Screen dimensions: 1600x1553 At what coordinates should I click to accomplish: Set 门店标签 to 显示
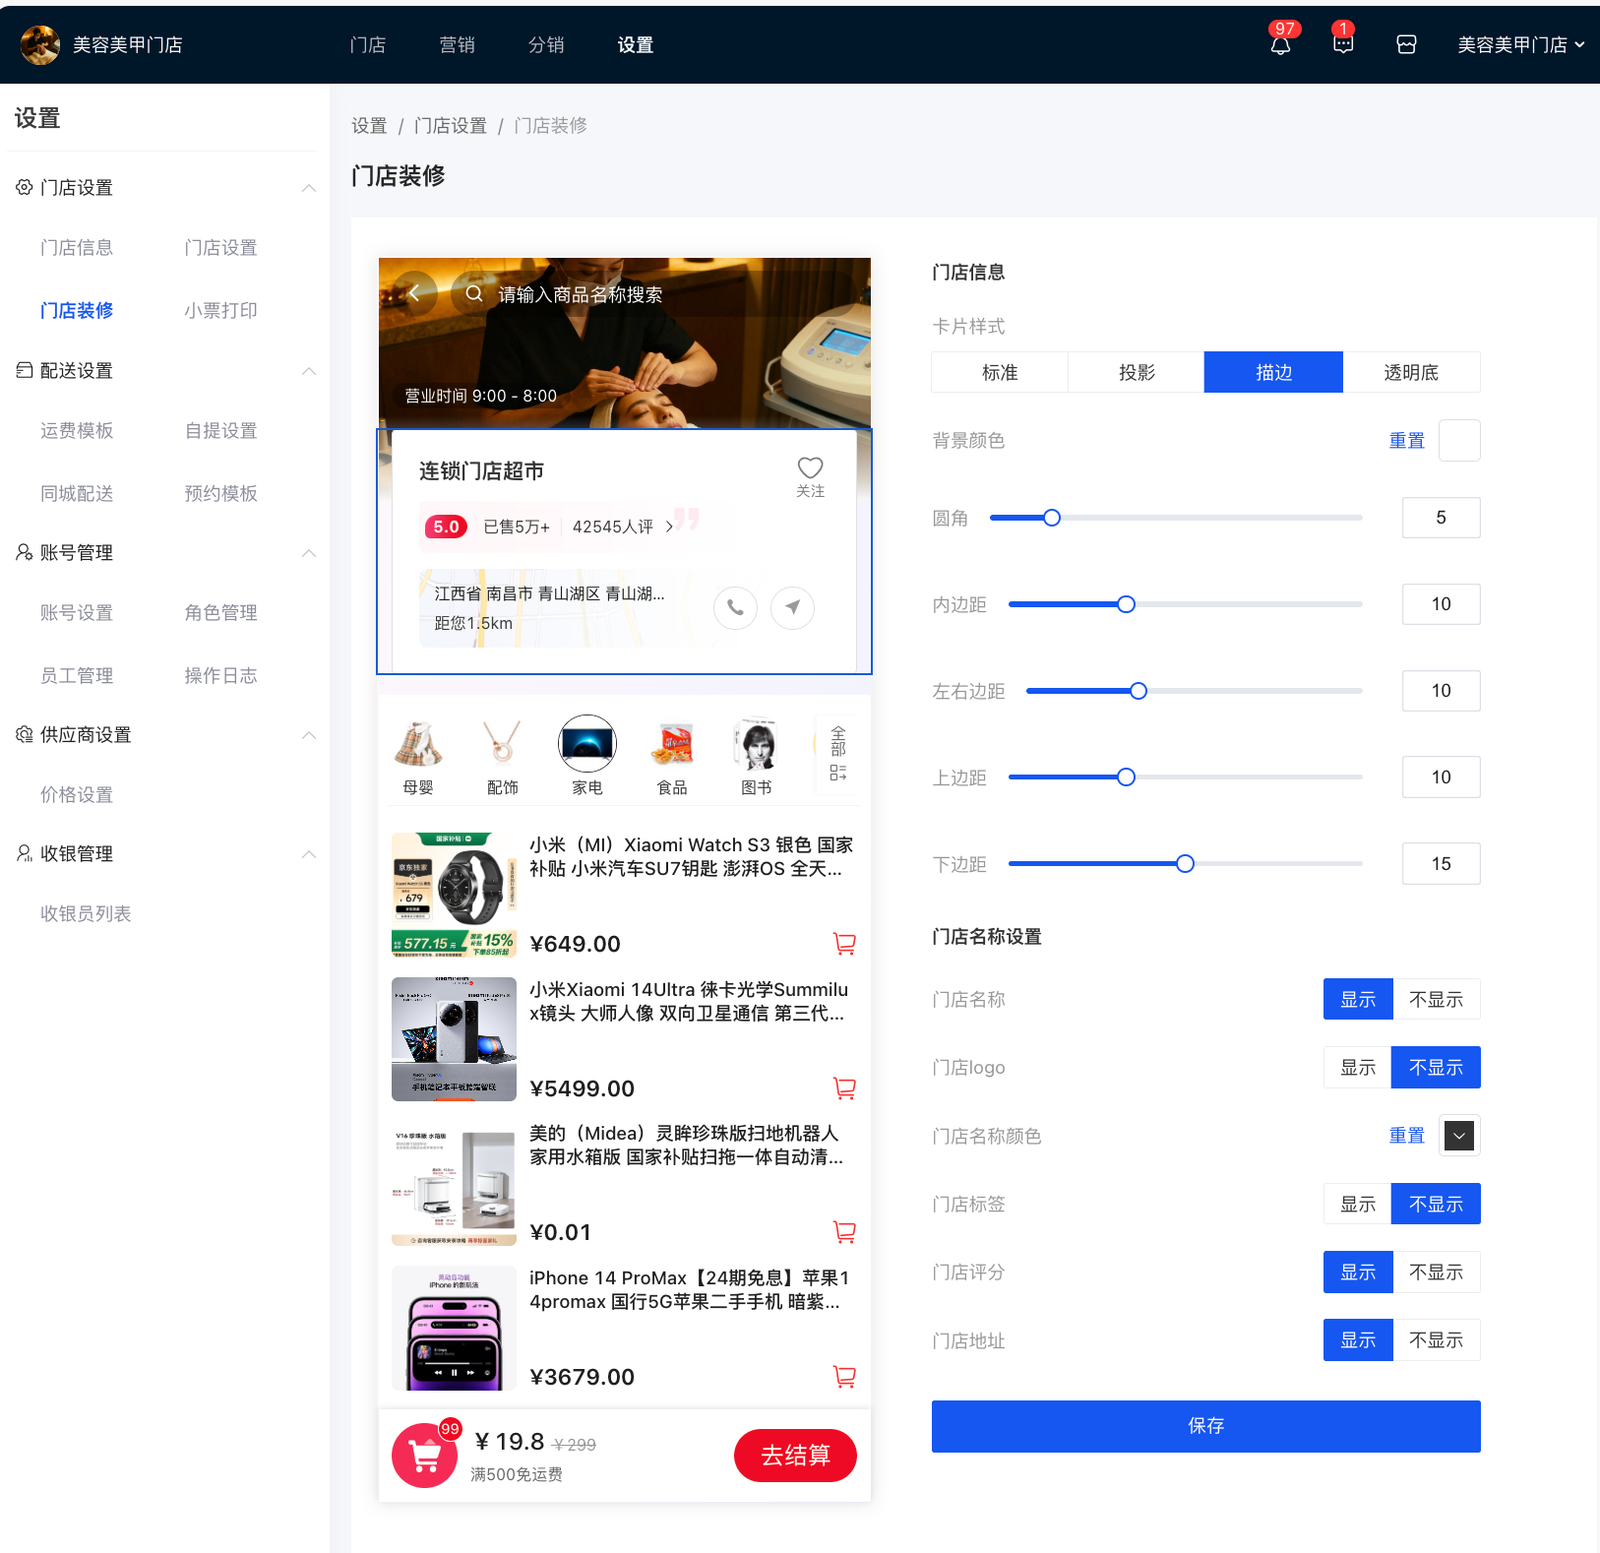tap(1357, 1205)
